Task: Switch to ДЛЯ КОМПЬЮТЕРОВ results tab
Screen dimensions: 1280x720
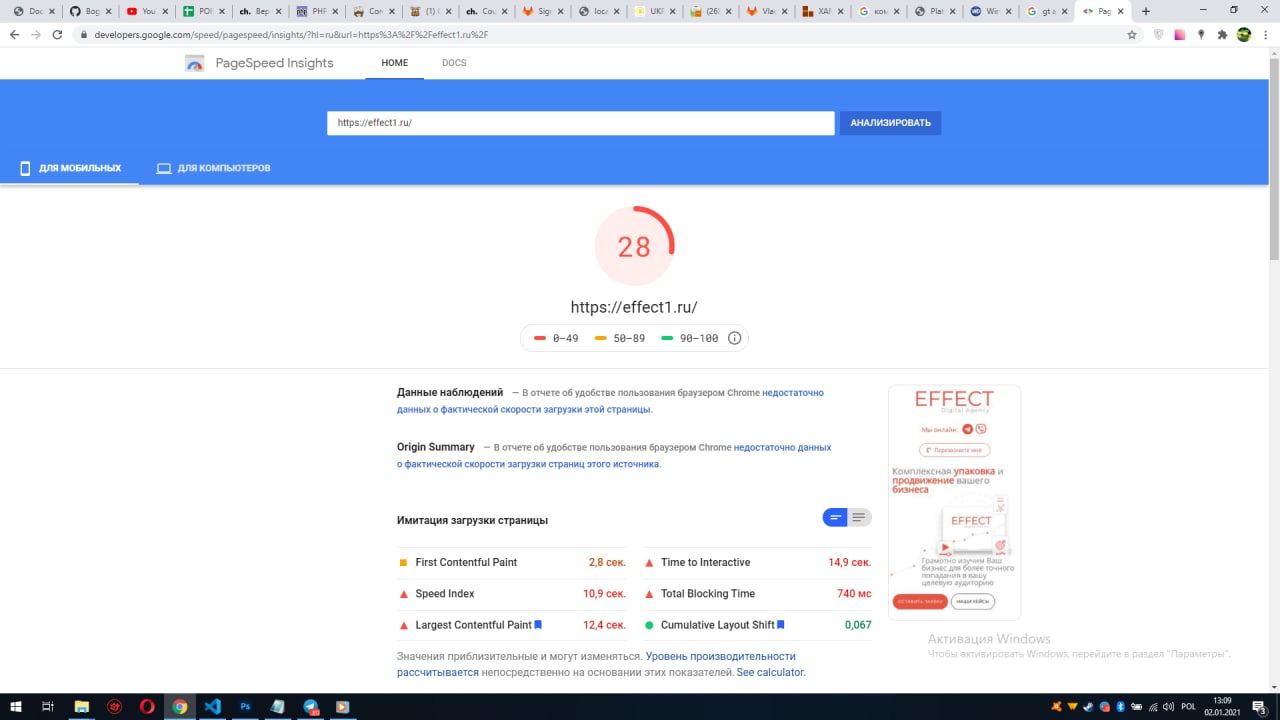Action: pyautogui.click(x=213, y=168)
